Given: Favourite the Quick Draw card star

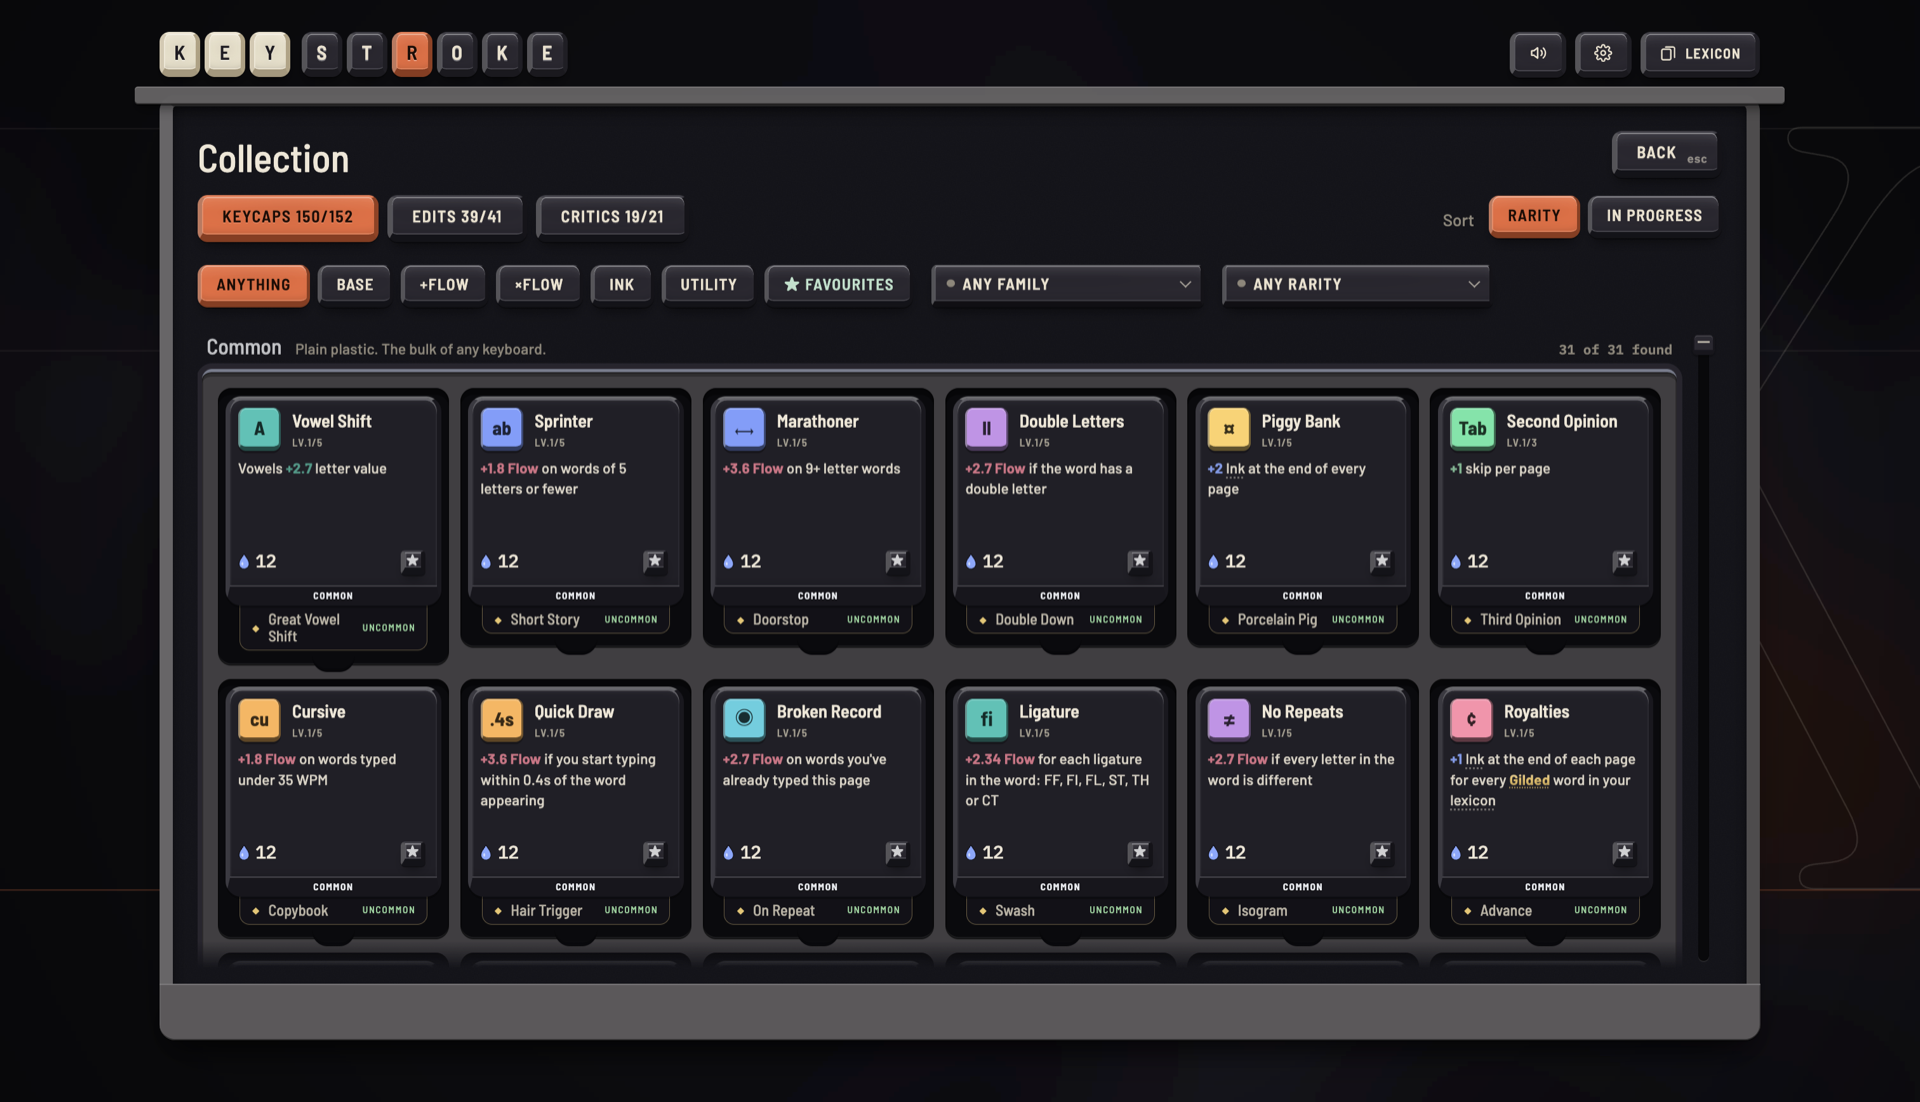Looking at the screenshot, I should [x=654, y=852].
